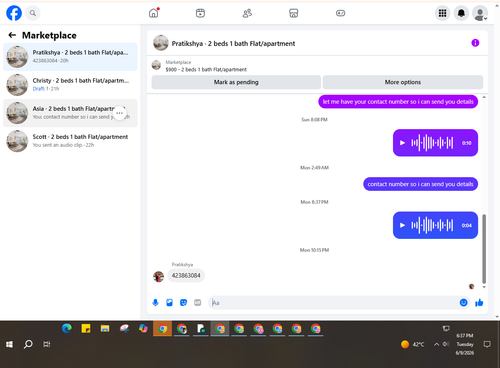
Task: Open the Facebook search magnifier
Action: (33, 13)
